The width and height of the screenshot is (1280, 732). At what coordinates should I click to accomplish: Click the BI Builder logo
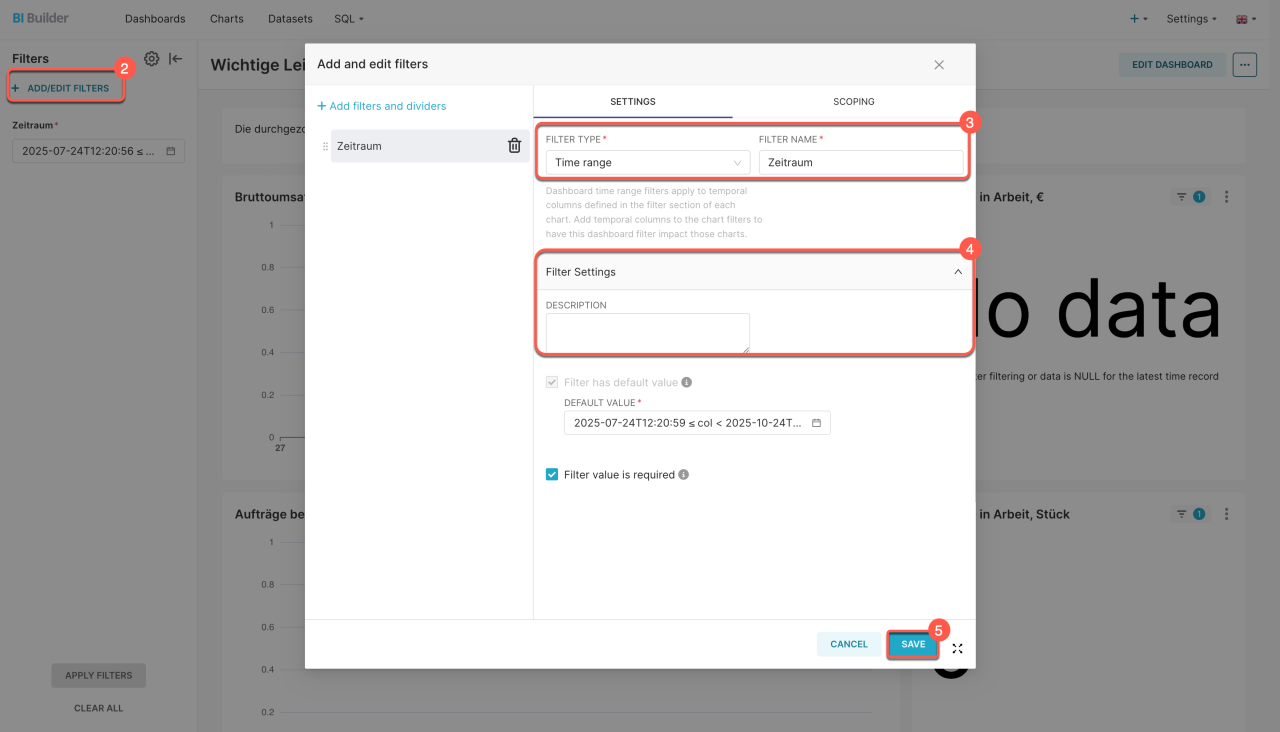[x=41, y=18]
